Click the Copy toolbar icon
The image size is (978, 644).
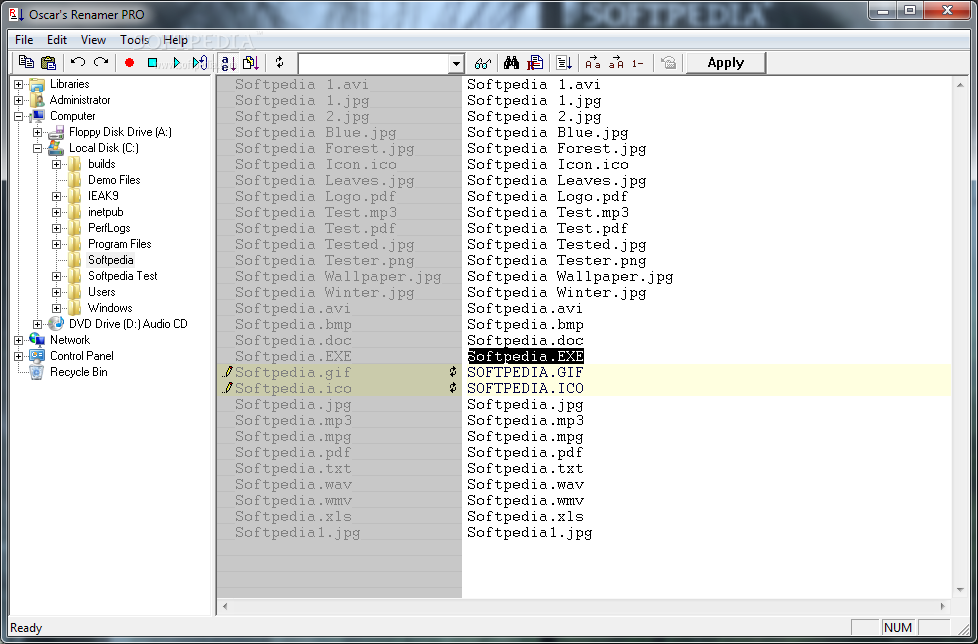coord(26,62)
